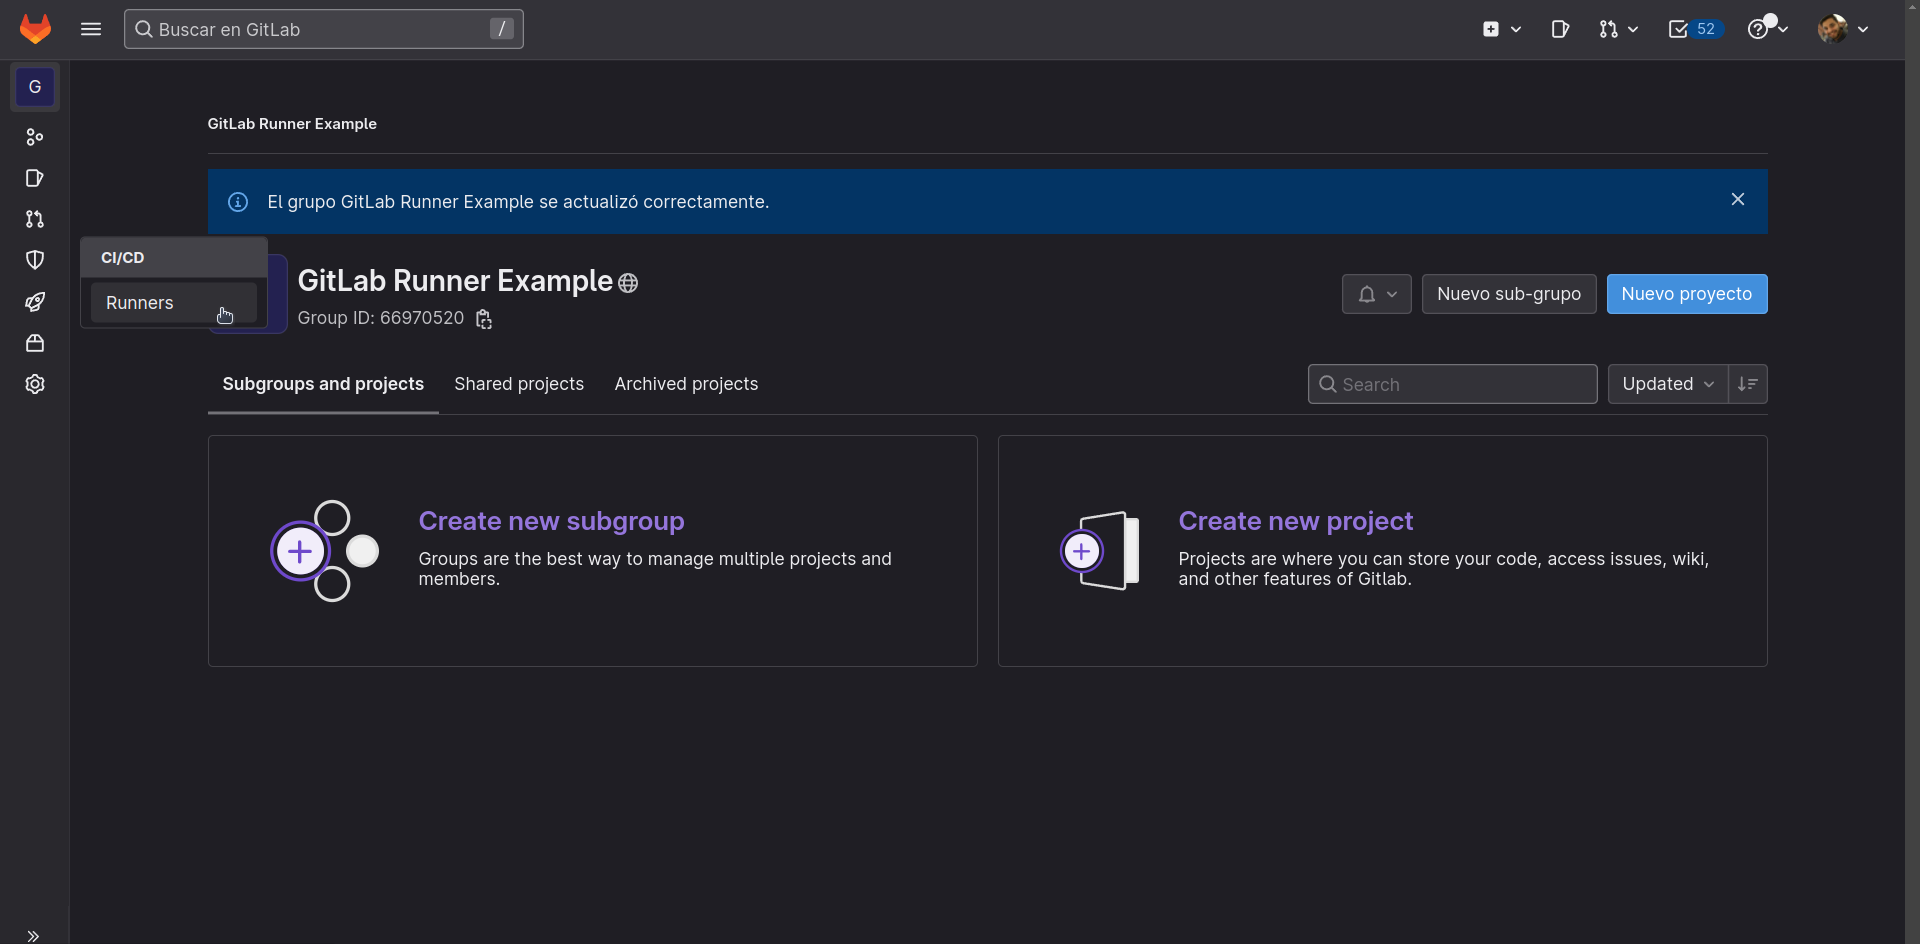Image resolution: width=1920 pixels, height=944 pixels.
Task: Open the user avatar menu
Action: 1843,29
